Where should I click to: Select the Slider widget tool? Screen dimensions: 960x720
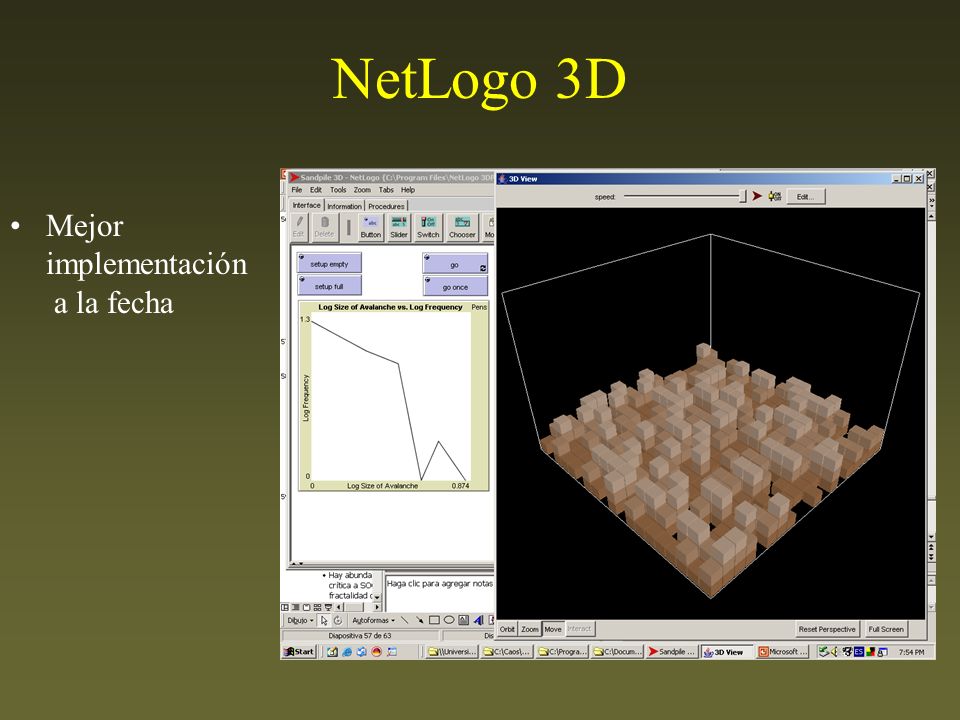(x=399, y=227)
